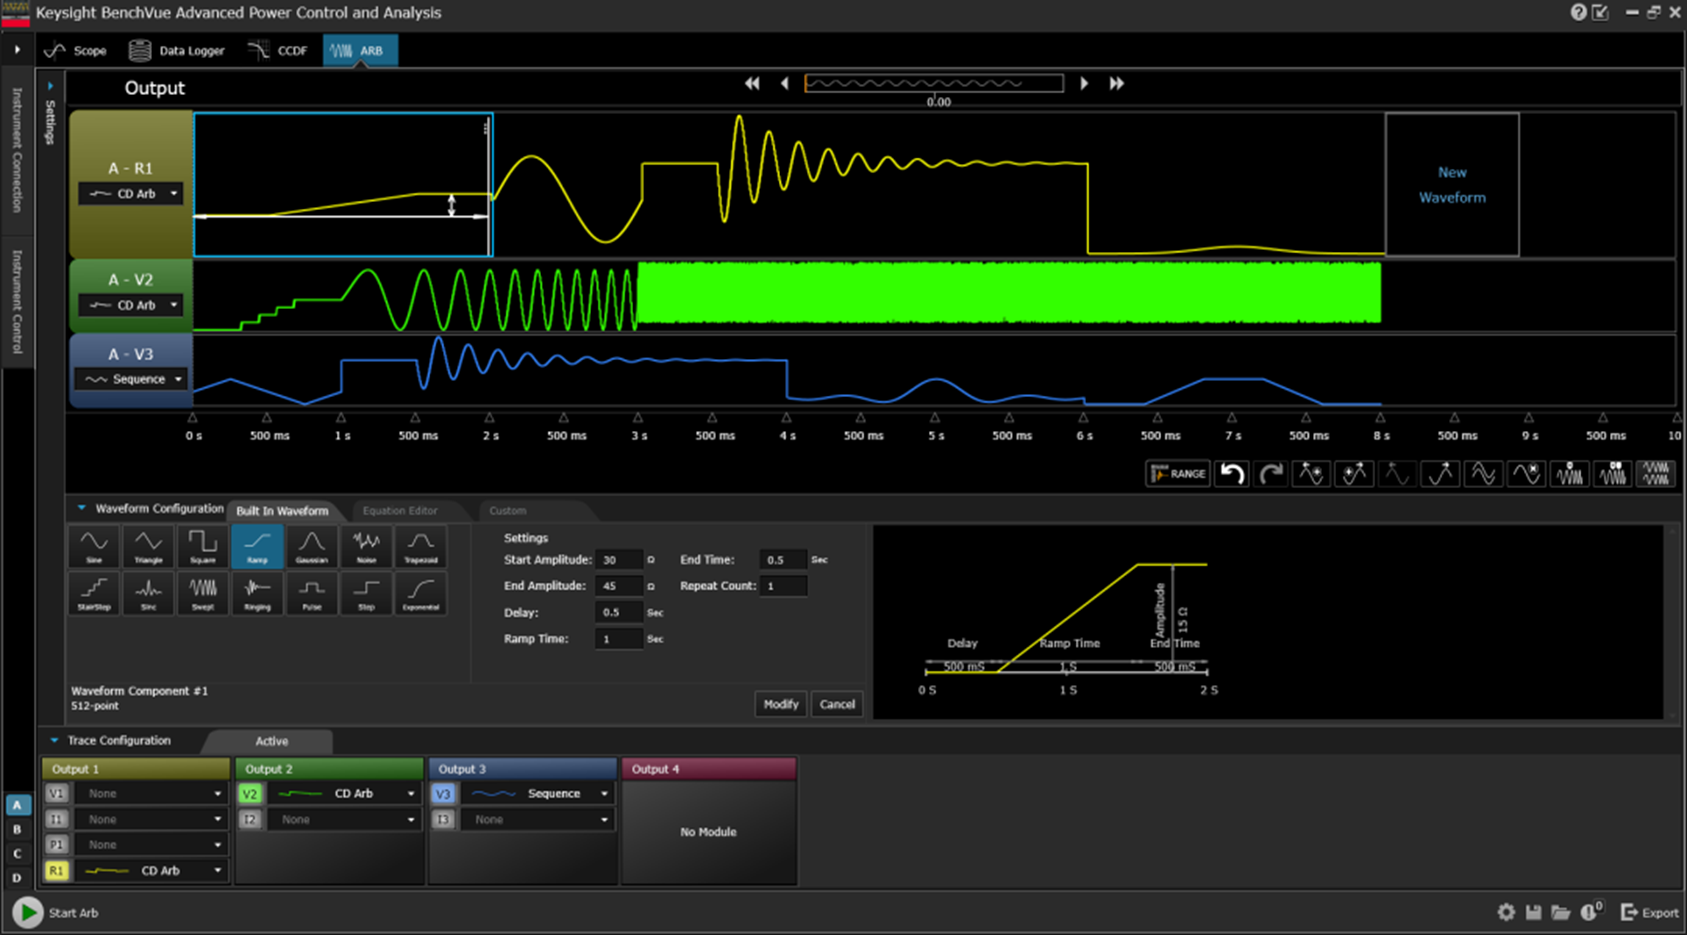Click the Export button

1649,912
